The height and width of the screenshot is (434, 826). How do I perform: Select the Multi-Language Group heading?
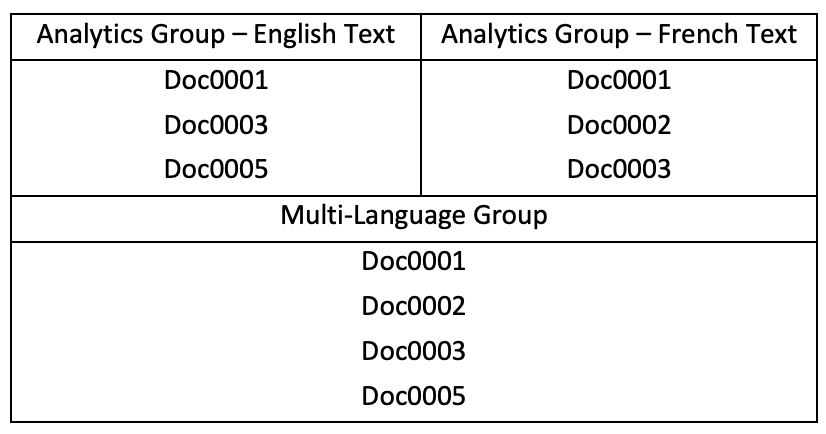(x=414, y=216)
